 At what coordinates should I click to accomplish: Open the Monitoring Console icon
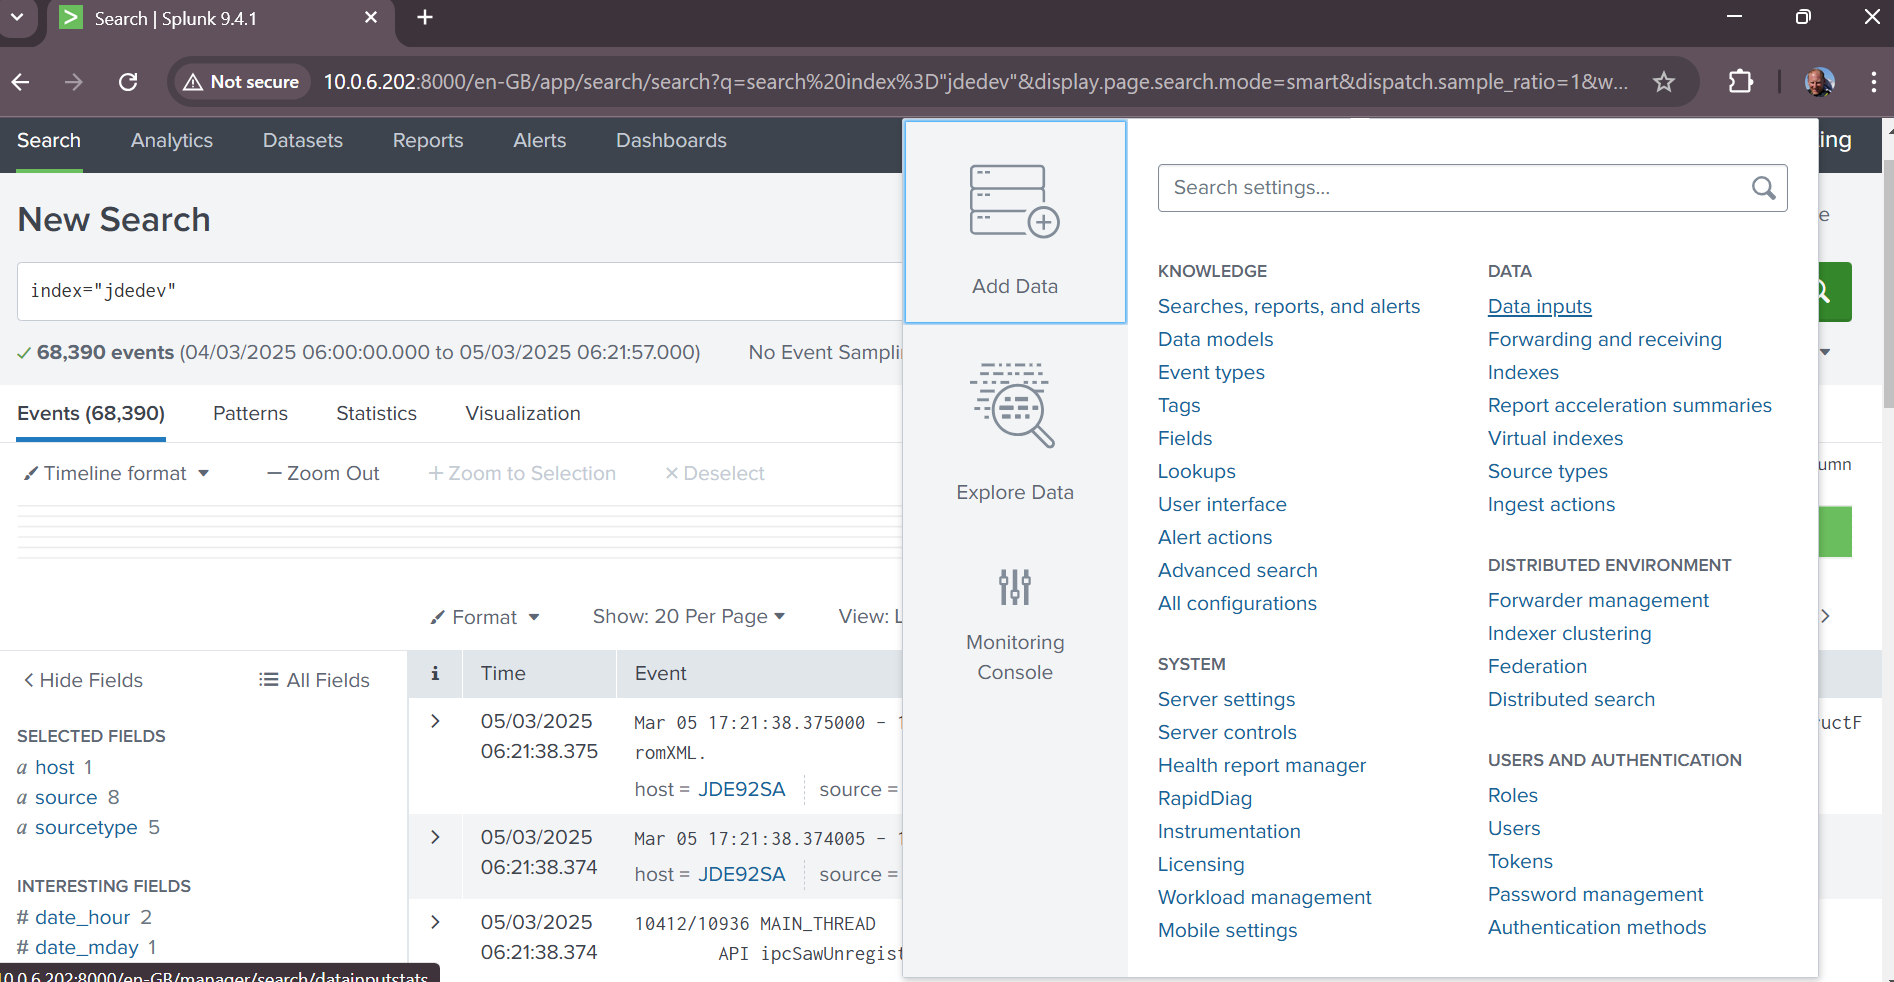coord(1014,587)
